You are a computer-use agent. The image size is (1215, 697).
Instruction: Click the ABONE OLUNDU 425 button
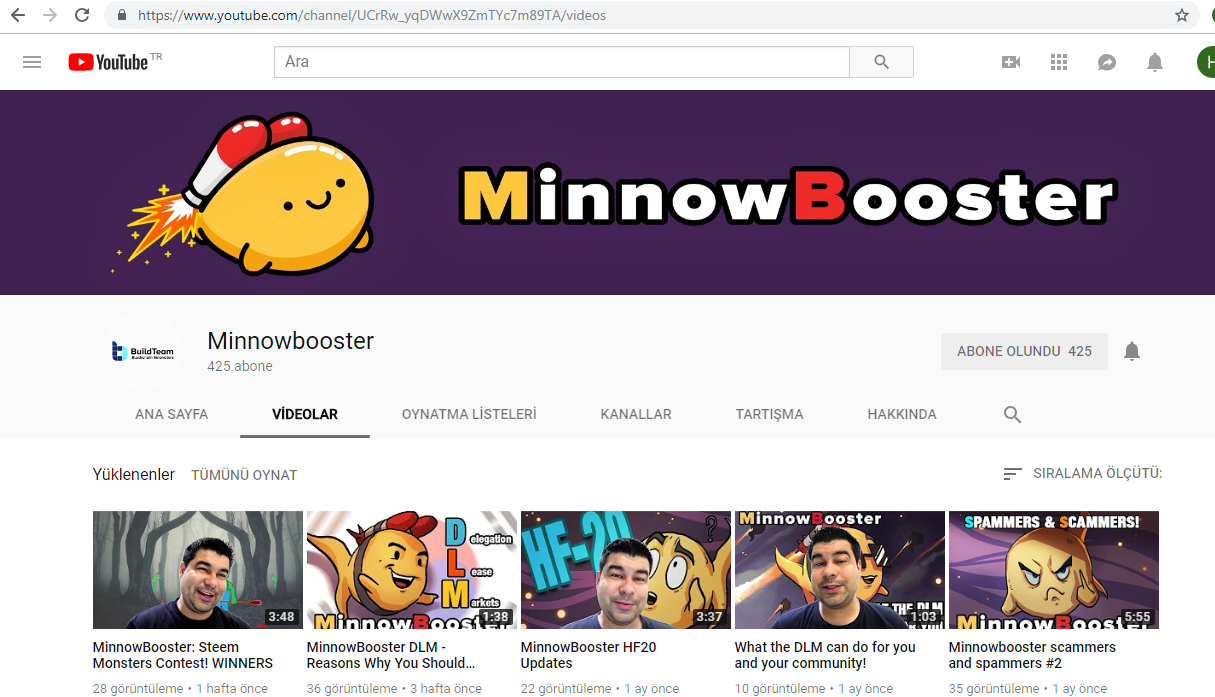pos(1024,351)
